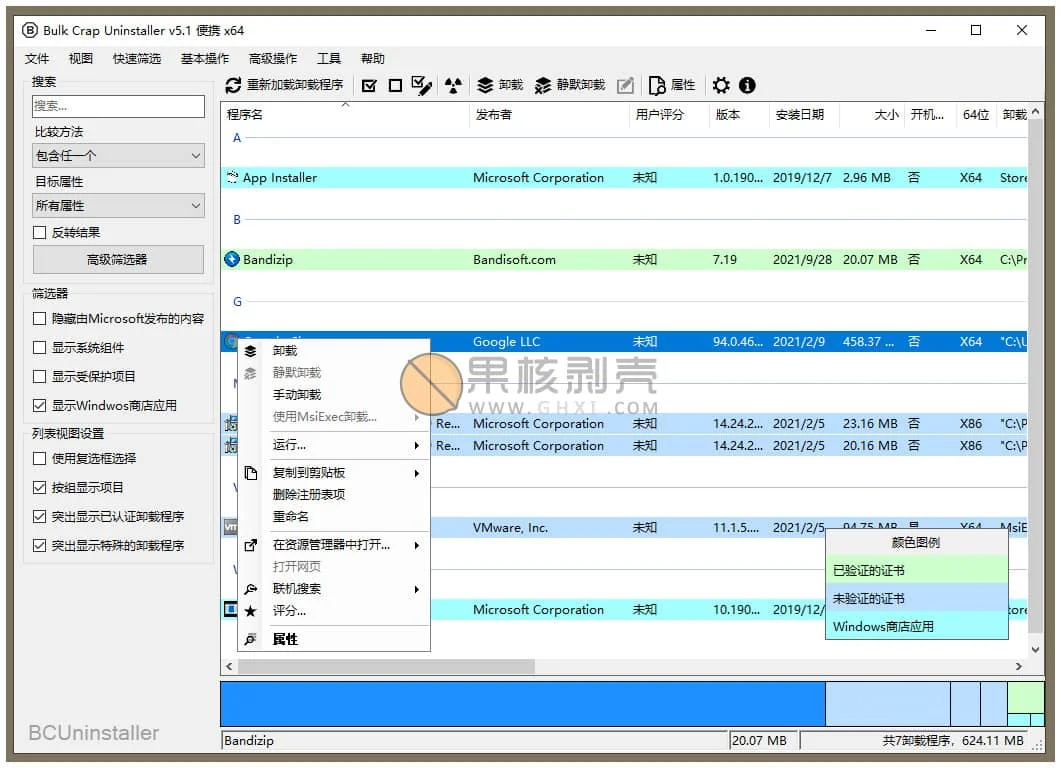
Task: Enable 使用复选框选择 setting
Action: 39,459
